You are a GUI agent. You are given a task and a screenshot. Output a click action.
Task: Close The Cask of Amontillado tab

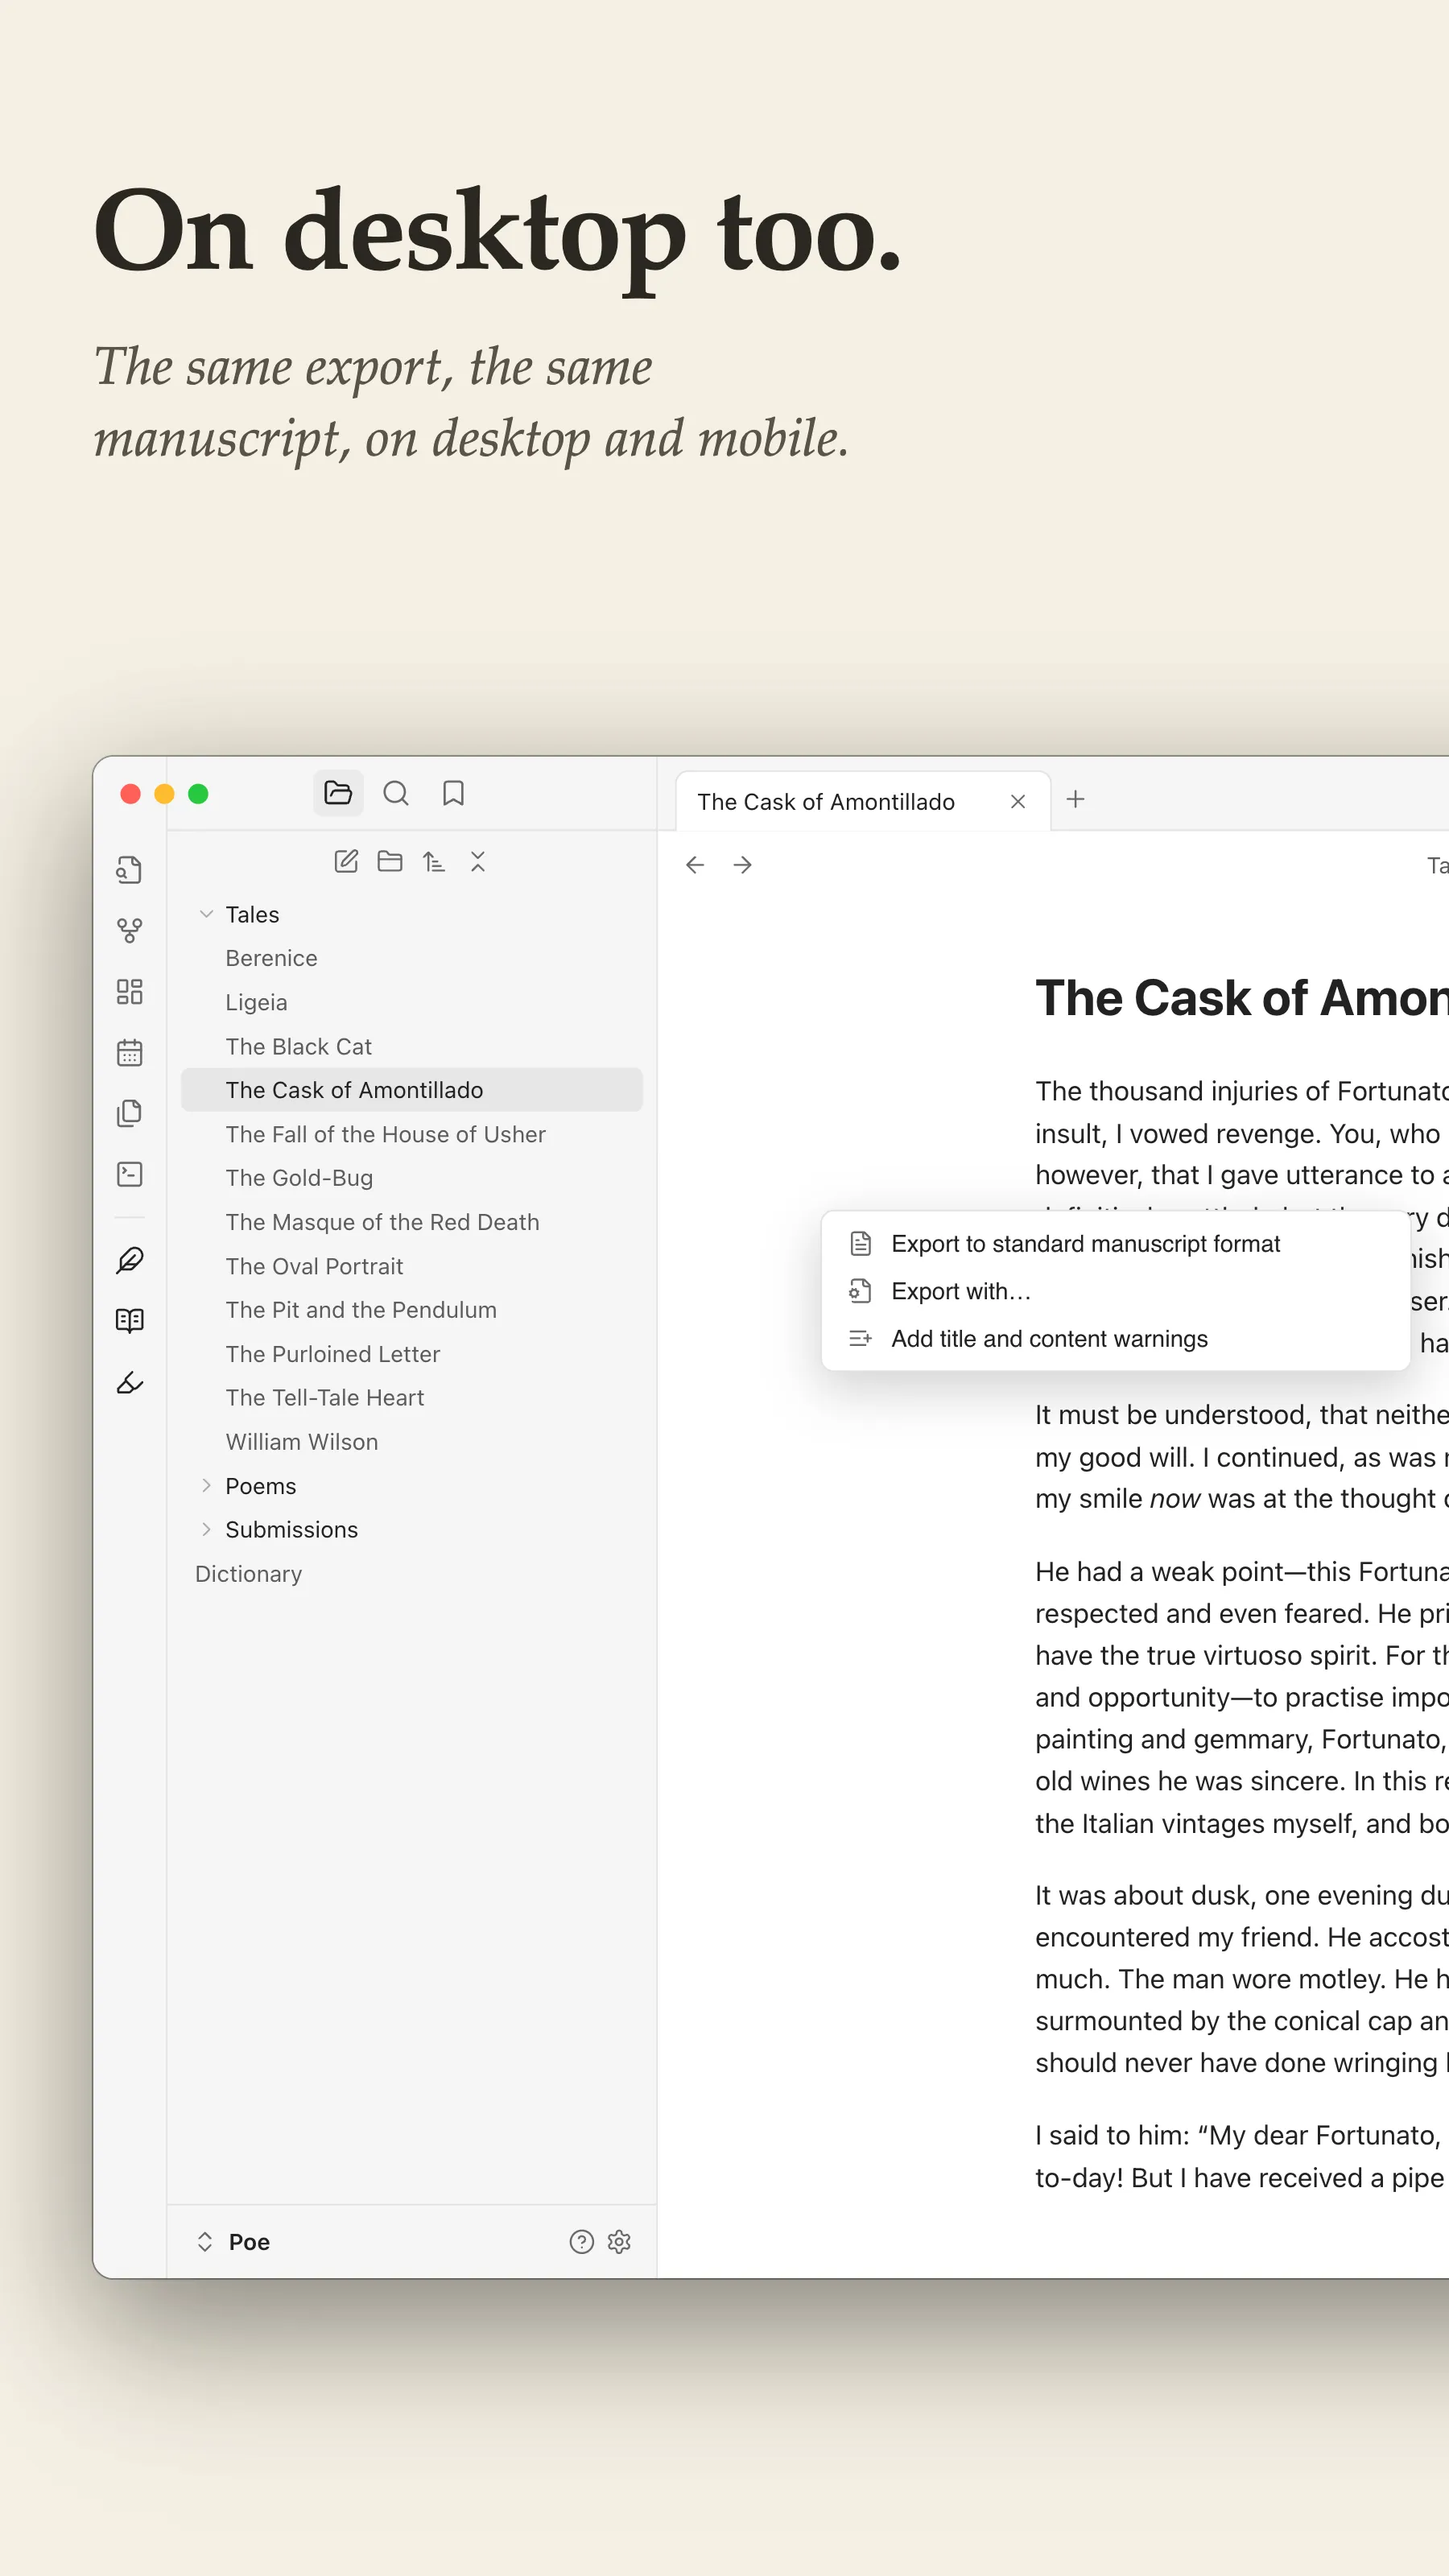click(1018, 802)
